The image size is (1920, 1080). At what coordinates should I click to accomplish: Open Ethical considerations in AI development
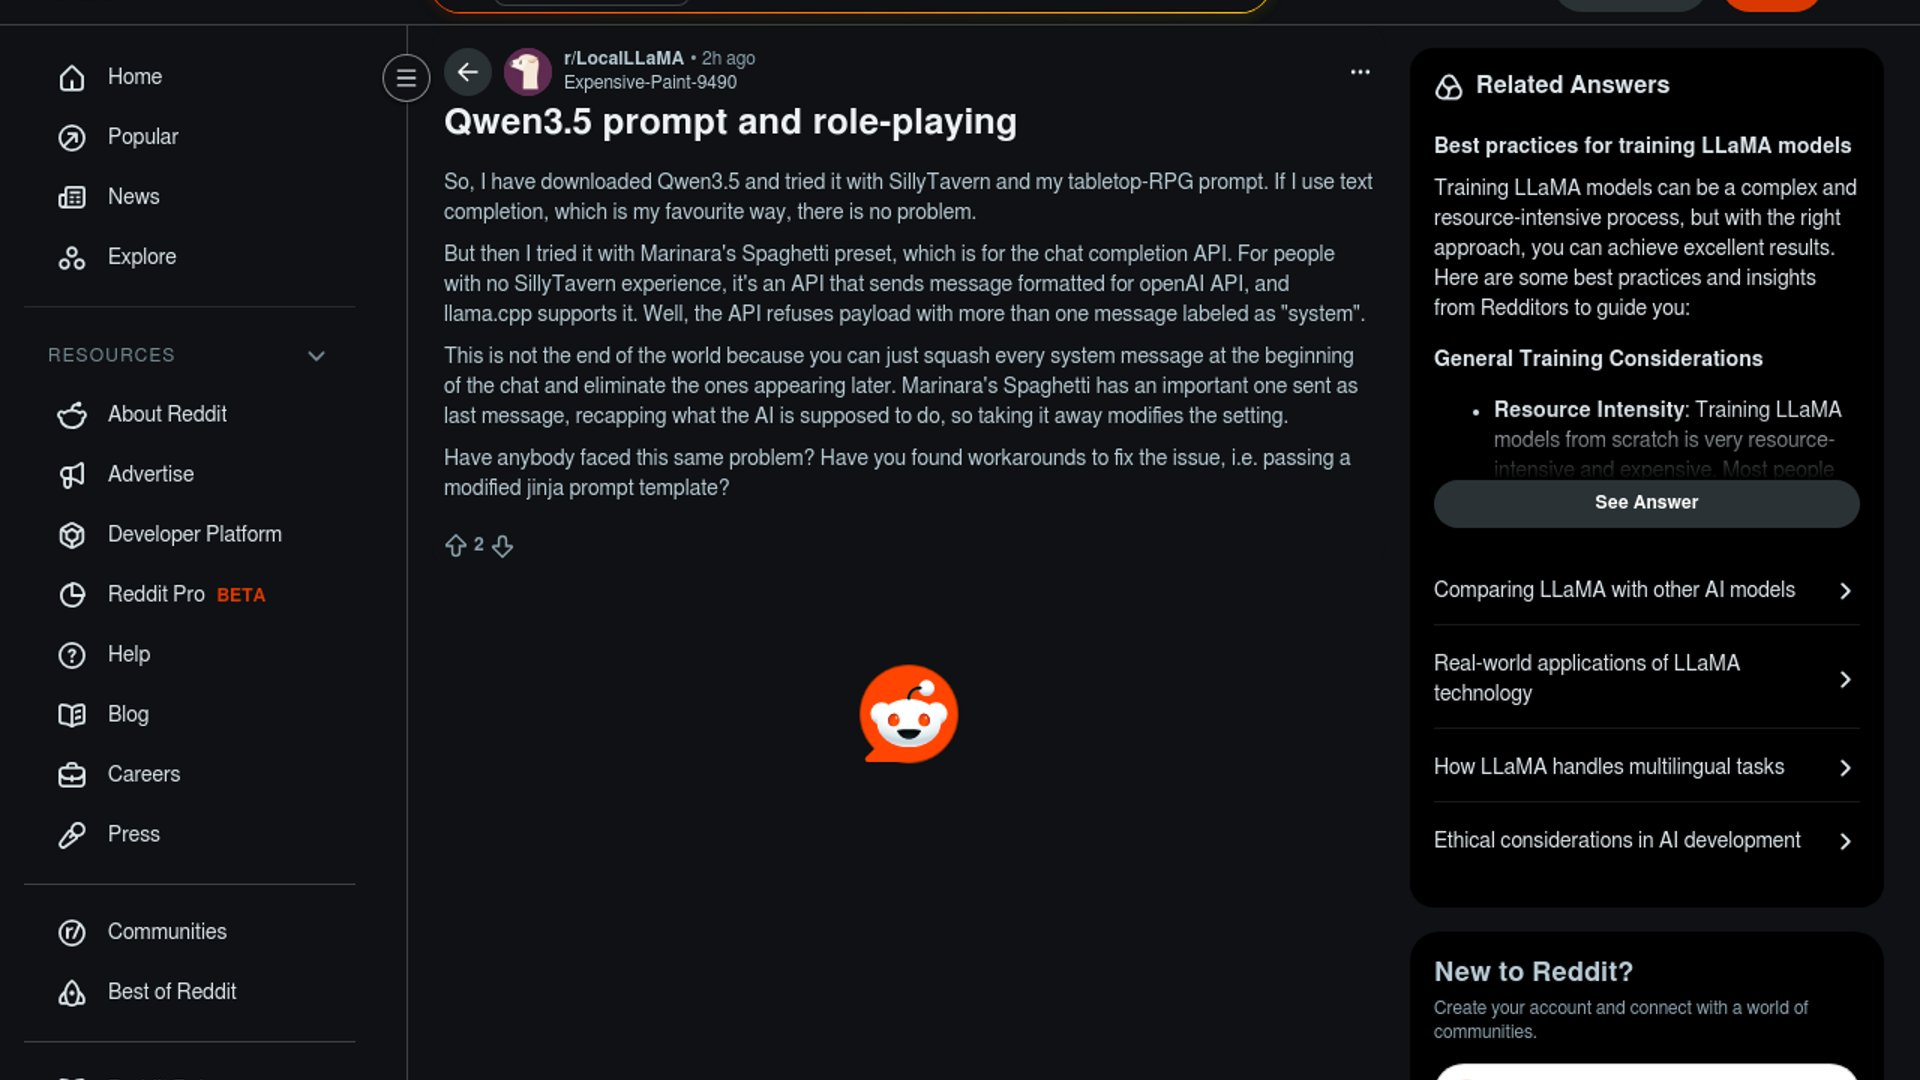coord(1646,841)
